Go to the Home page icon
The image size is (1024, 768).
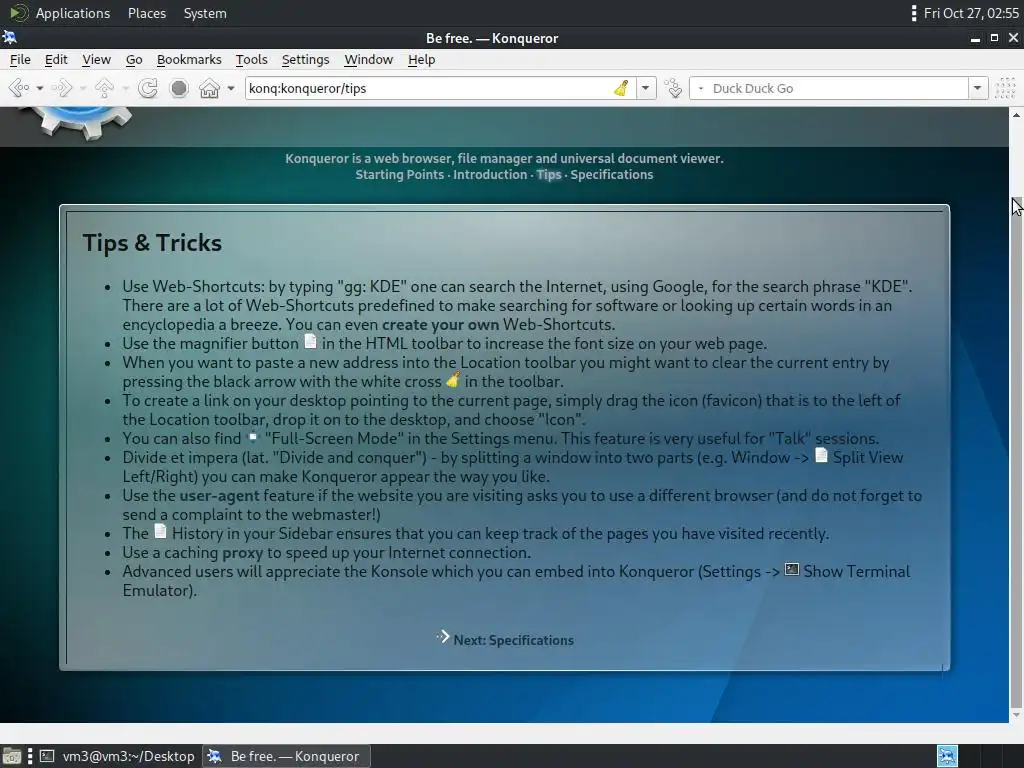pyautogui.click(x=209, y=88)
